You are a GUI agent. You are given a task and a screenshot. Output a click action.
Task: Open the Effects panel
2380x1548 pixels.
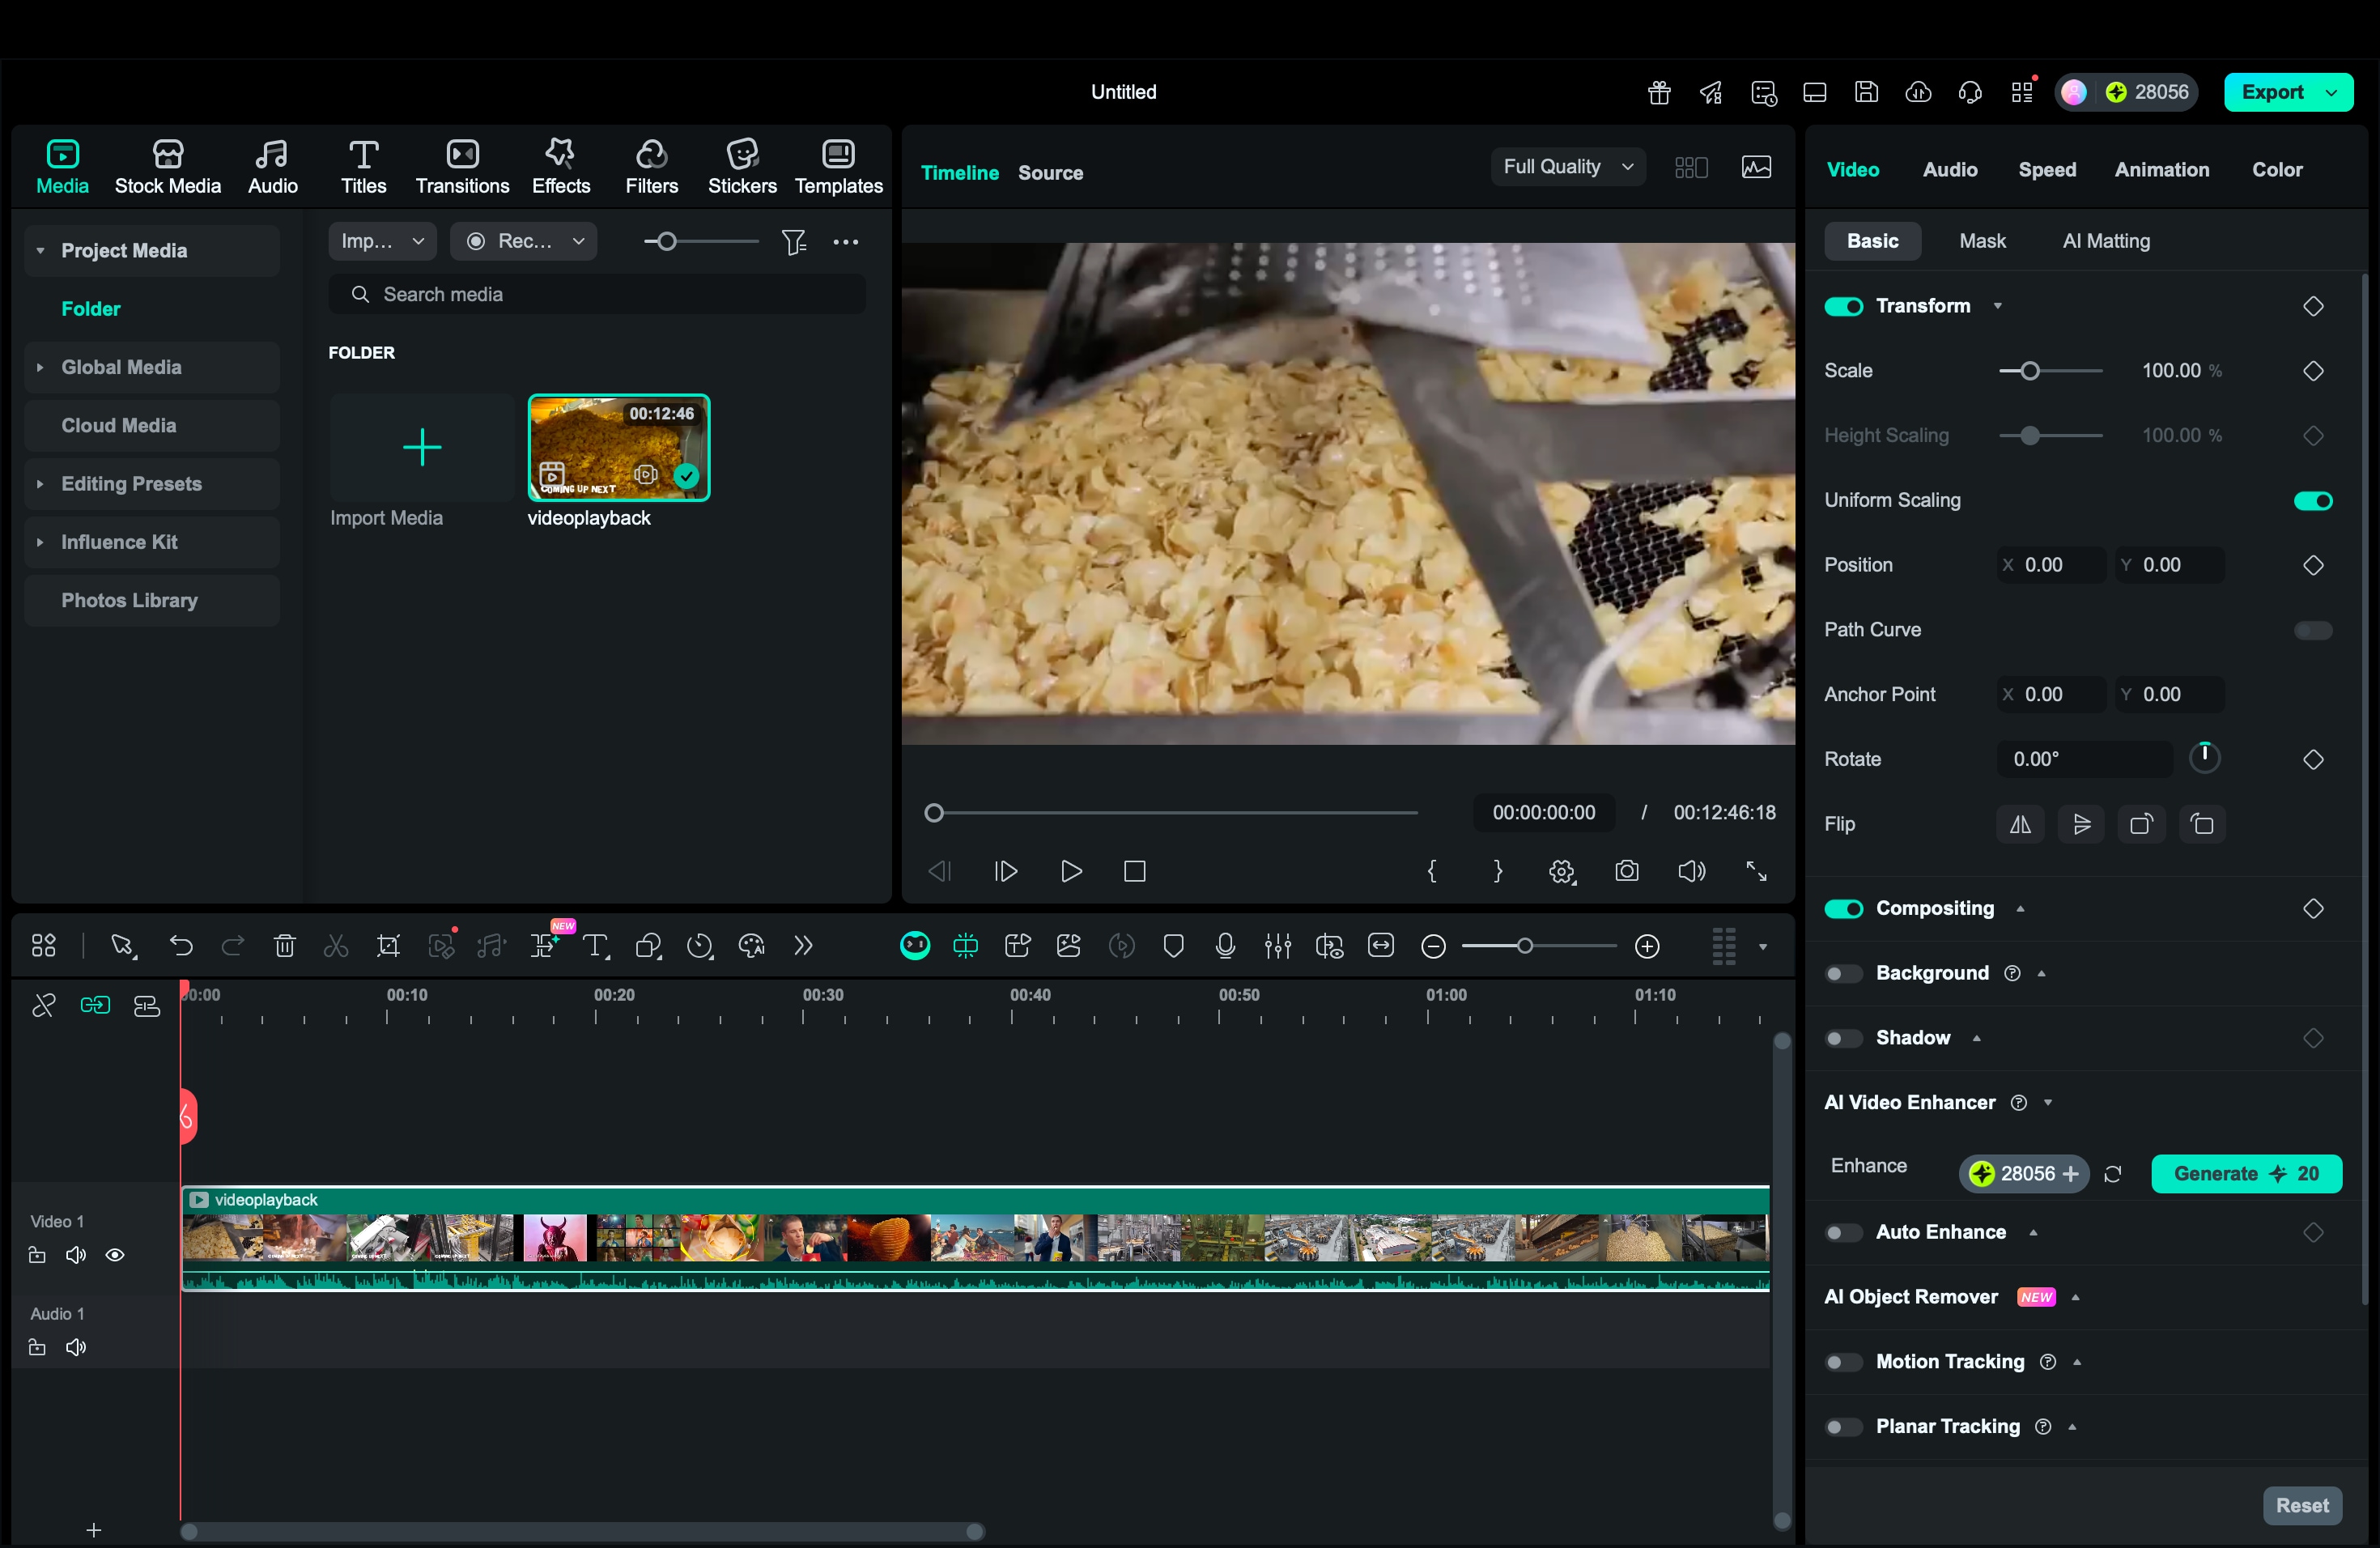[560, 165]
